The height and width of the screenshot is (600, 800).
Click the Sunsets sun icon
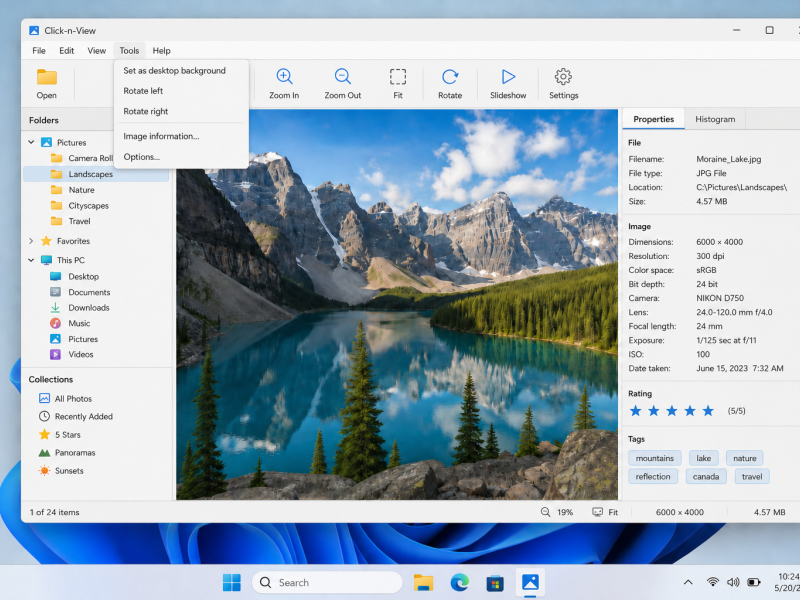click(x=44, y=470)
